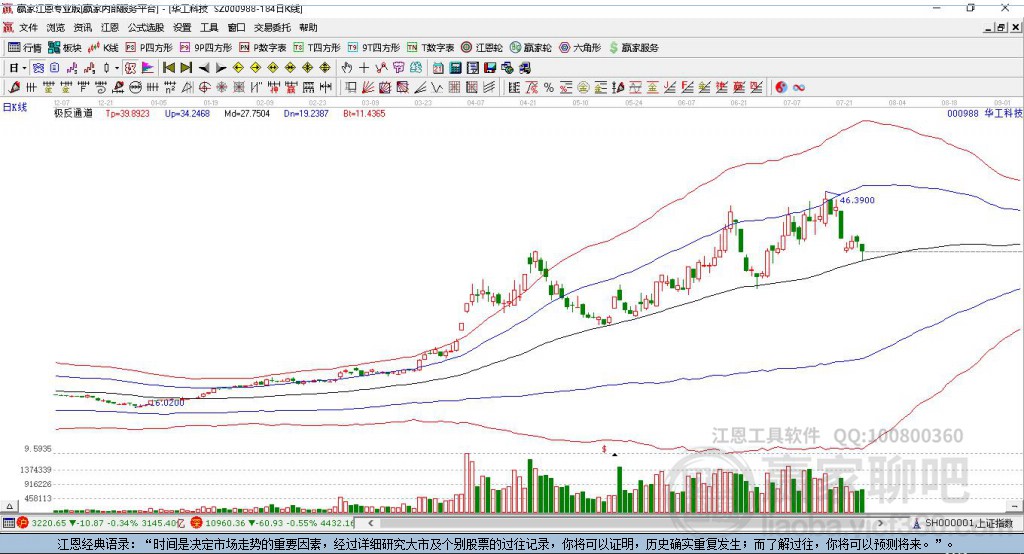Select the rectangle shape drawing tool
Screen dimensions: 1024x554
tap(351, 88)
